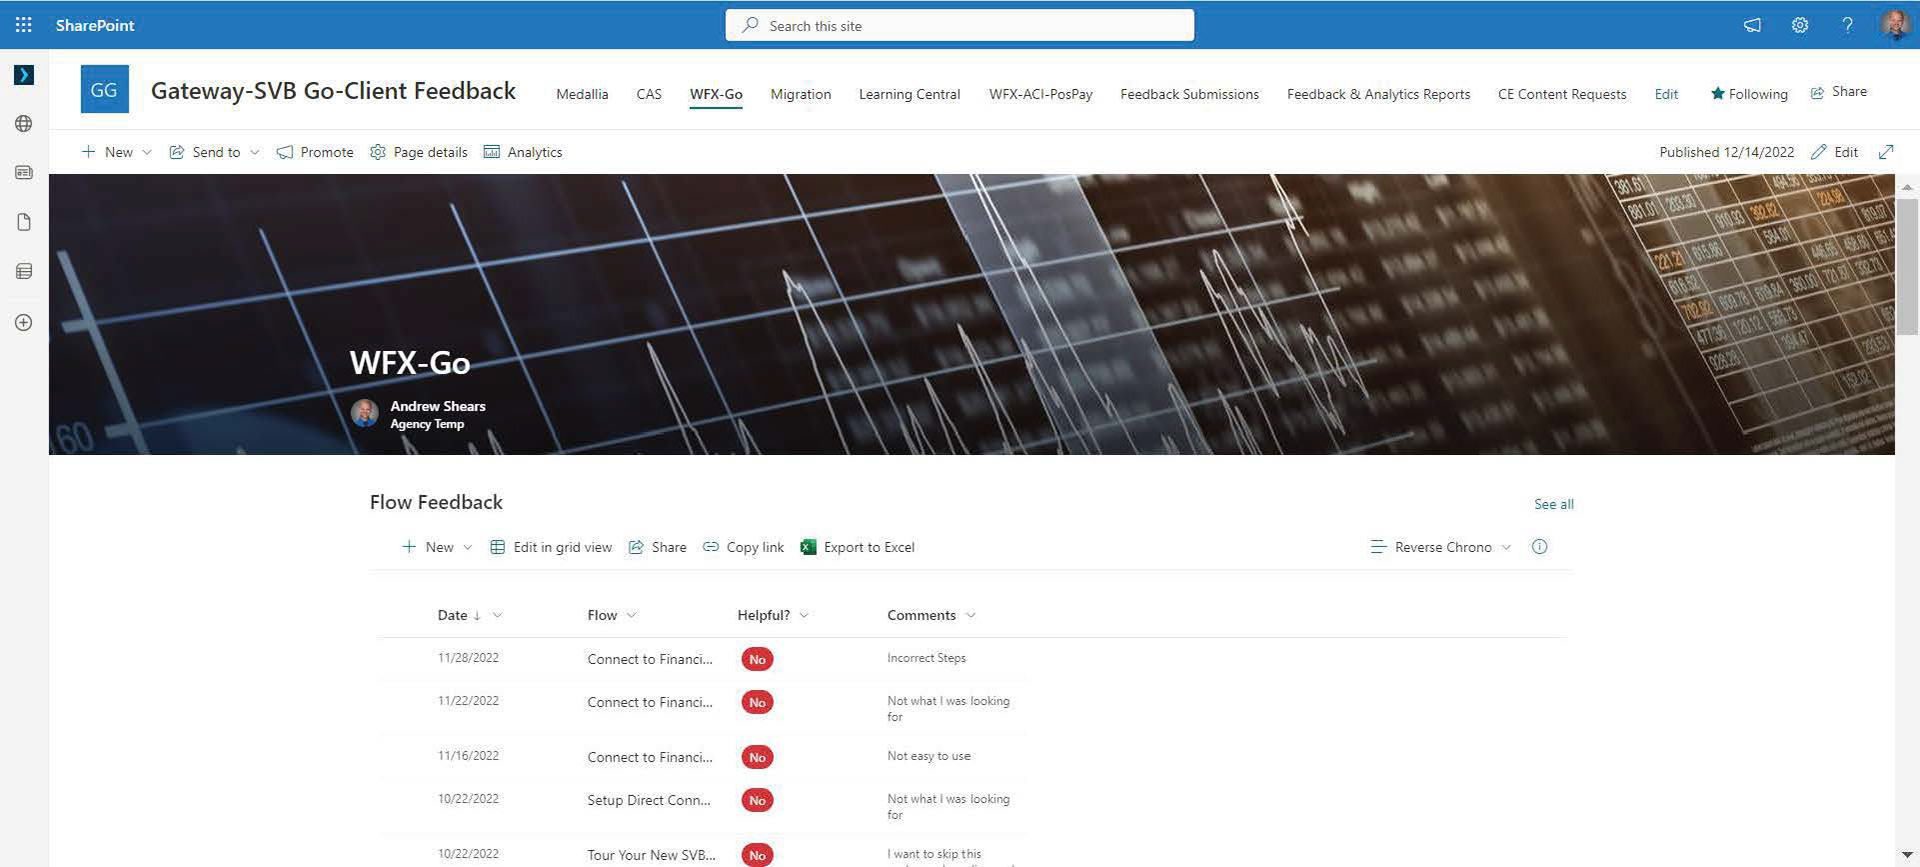Viewport: 1920px width, 867px height.
Task: Open page Analytics
Action: pos(523,152)
